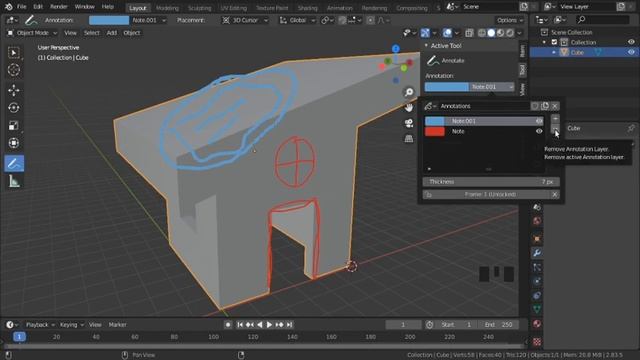Image resolution: width=640 pixels, height=360 pixels.
Task: Switch to Shading workspace tab
Action: click(307, 8)
